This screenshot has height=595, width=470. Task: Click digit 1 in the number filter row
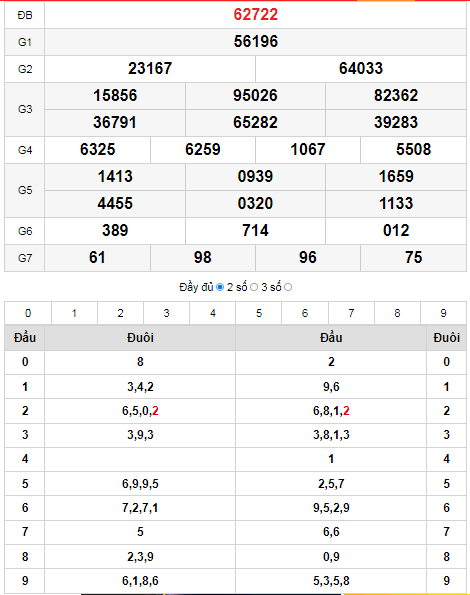click(74, 313)
